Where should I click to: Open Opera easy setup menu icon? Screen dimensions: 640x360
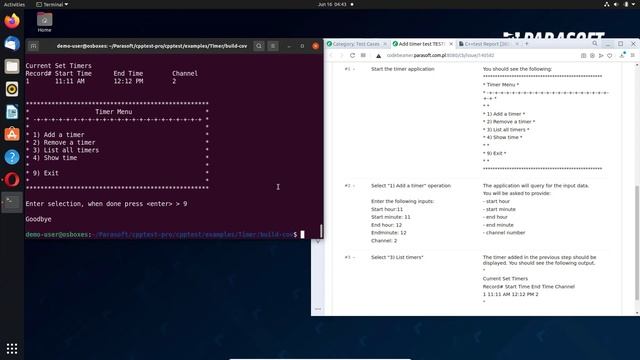click(633, 56)
